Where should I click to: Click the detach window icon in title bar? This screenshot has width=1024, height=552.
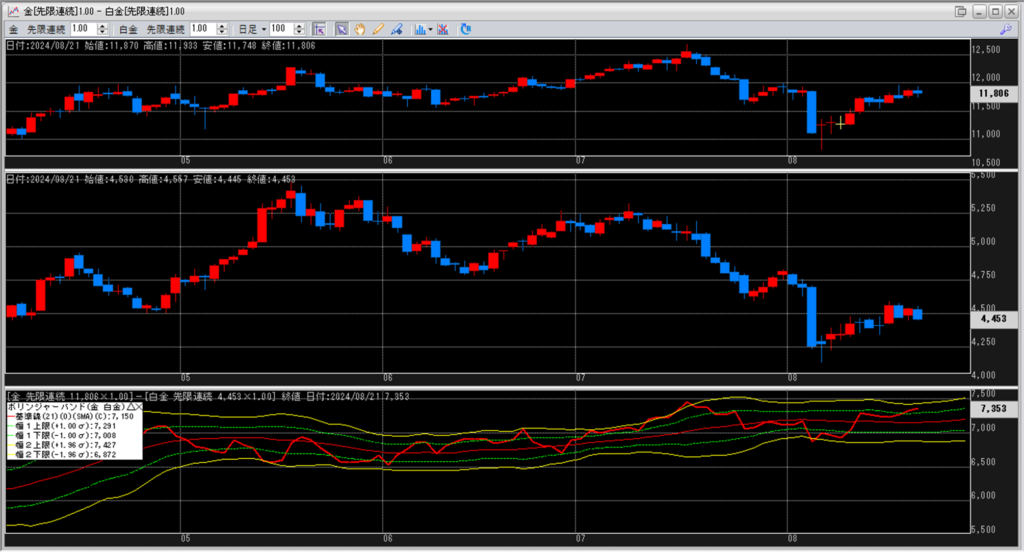tap(961, 11)
